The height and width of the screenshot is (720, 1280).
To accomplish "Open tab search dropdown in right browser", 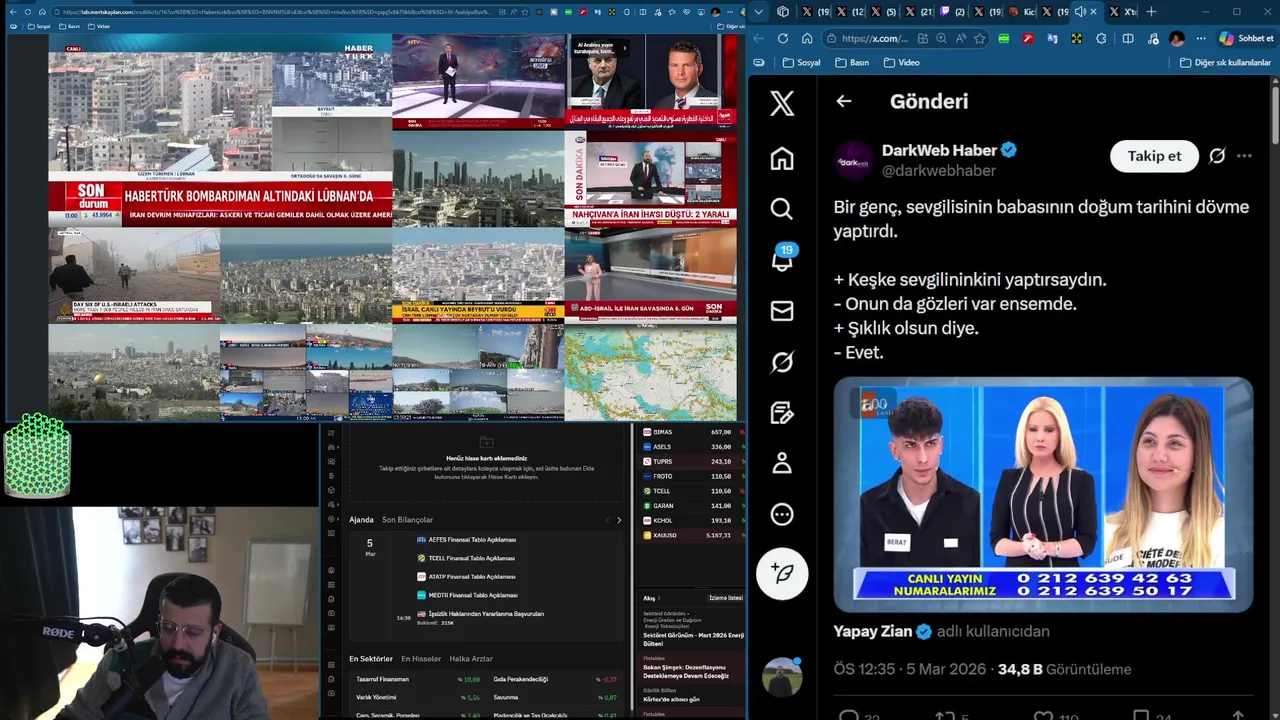I will tap(758, 12).
